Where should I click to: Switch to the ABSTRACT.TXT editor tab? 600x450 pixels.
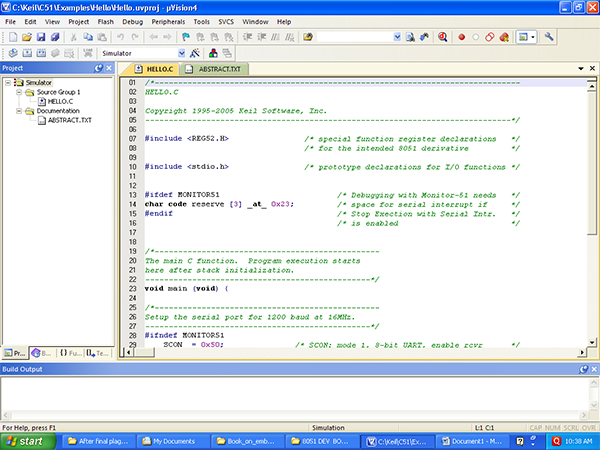(214, 69)
